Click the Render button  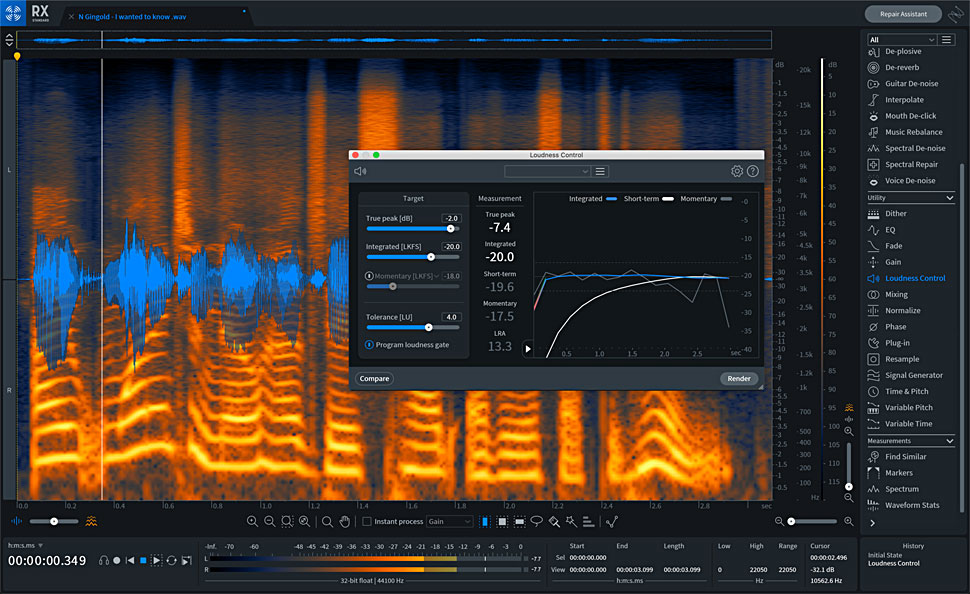[x=738, y=379]
